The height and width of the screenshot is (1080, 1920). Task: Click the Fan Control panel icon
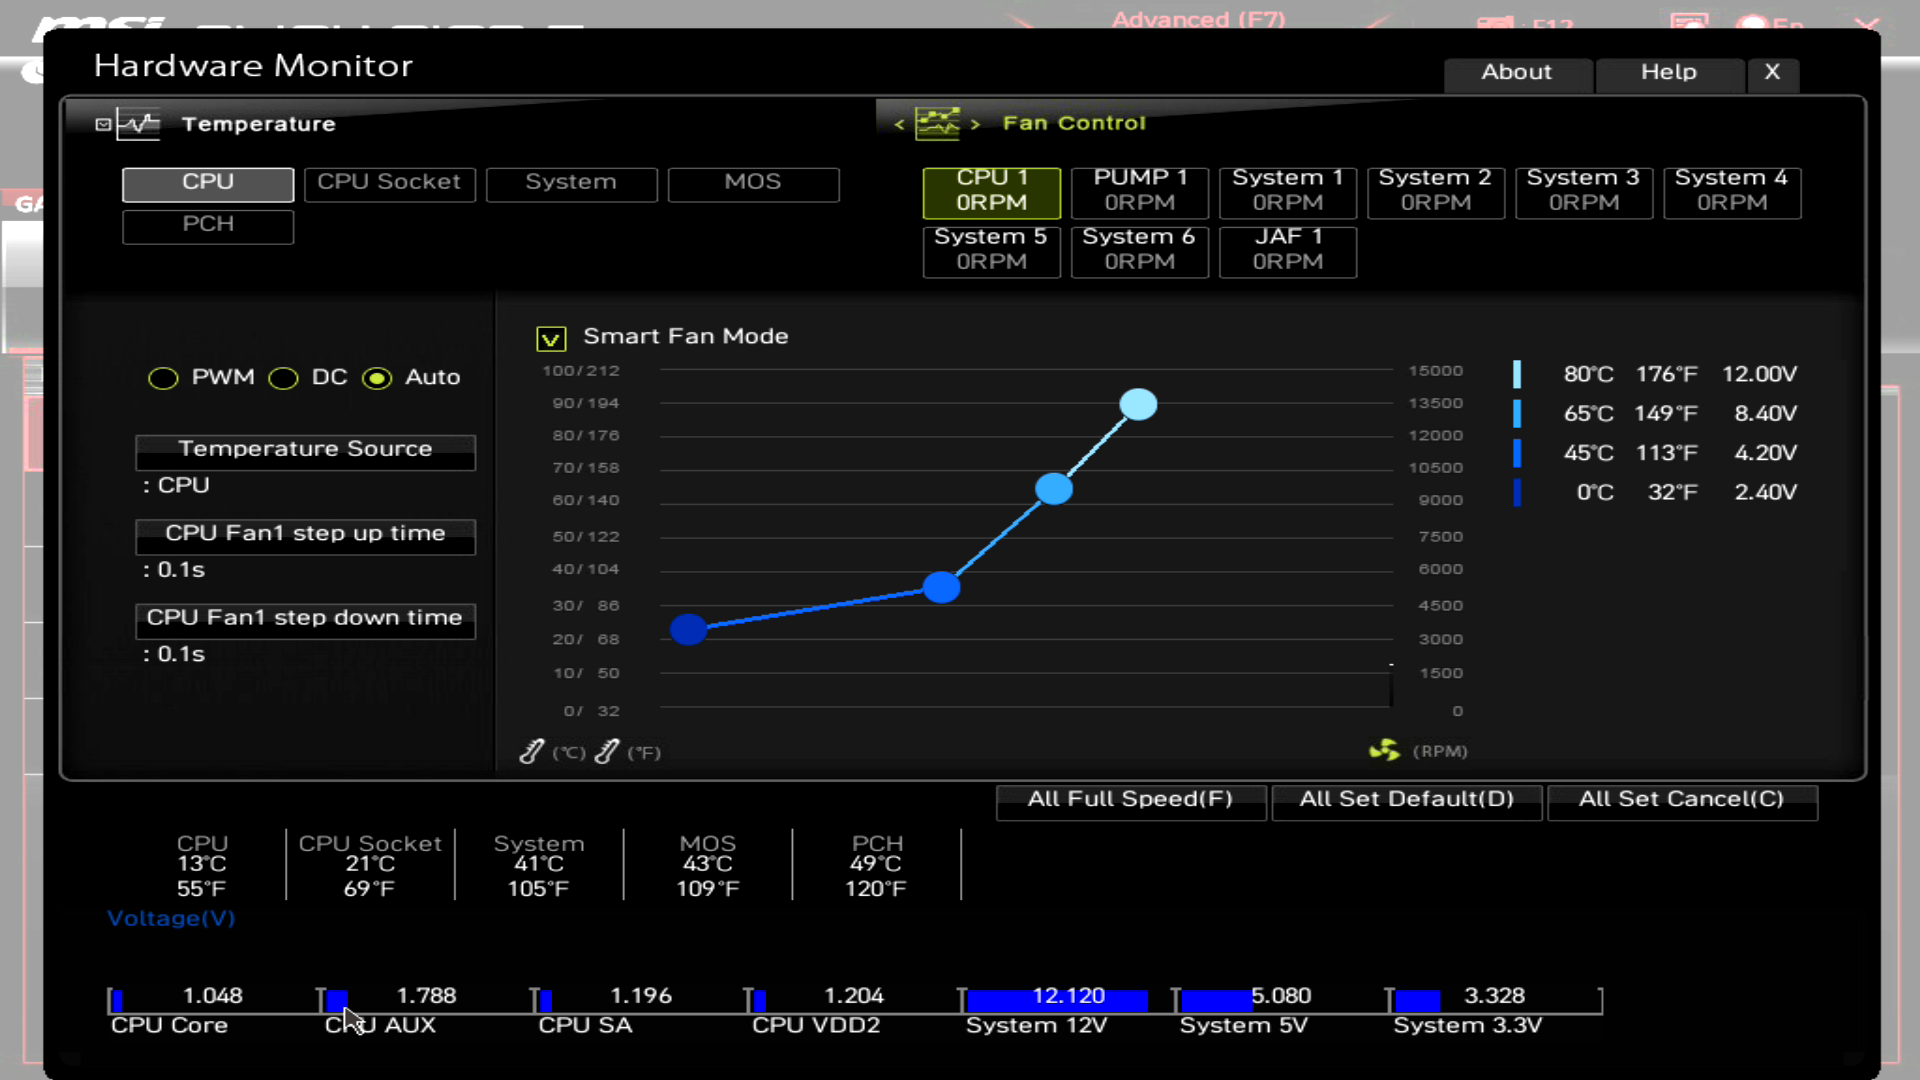(x=936, y=123)
